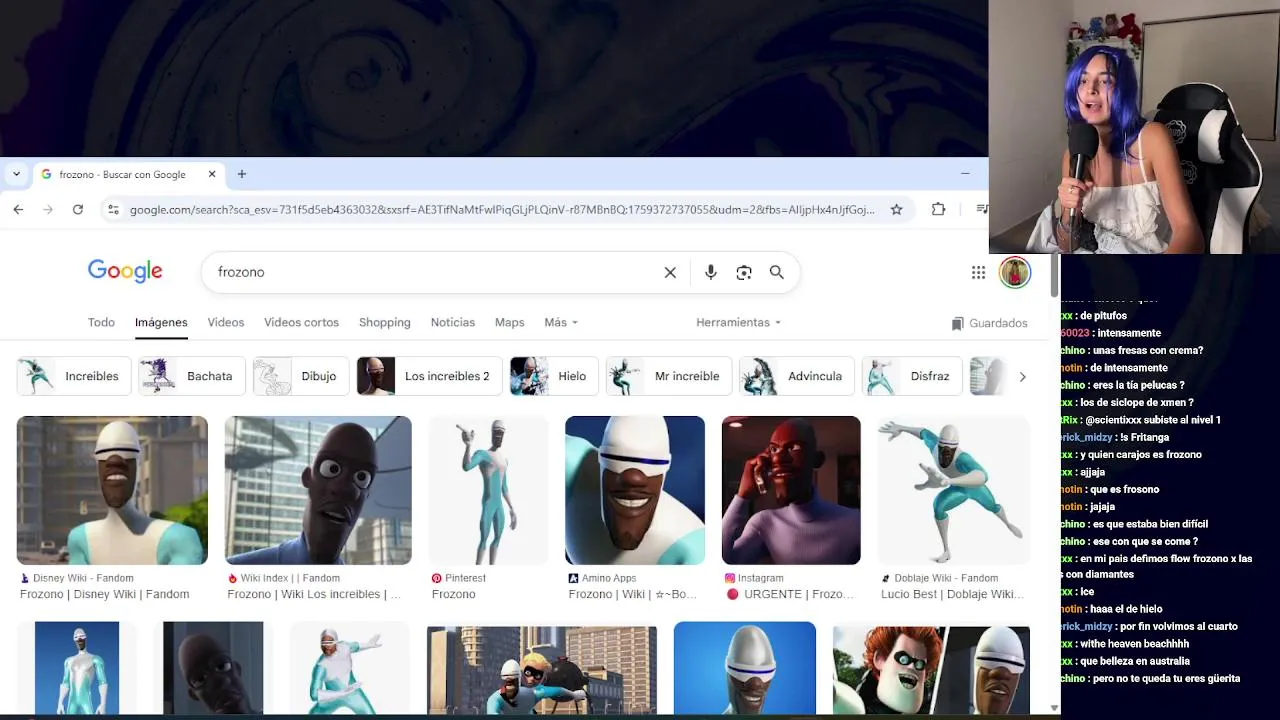This screenshot has height=720, width=1280.
Task: Filter by the Bachata chip
Action: coord(192,376)
